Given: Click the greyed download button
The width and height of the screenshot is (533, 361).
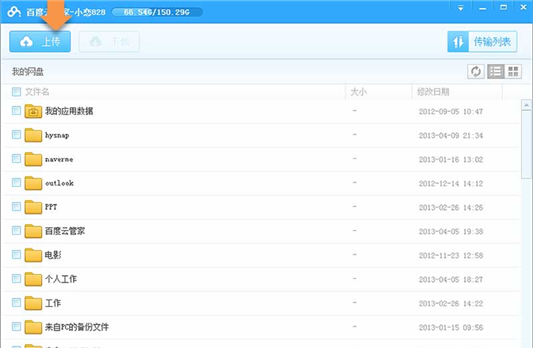Looking at the screenshot, I should pos(109,41).
